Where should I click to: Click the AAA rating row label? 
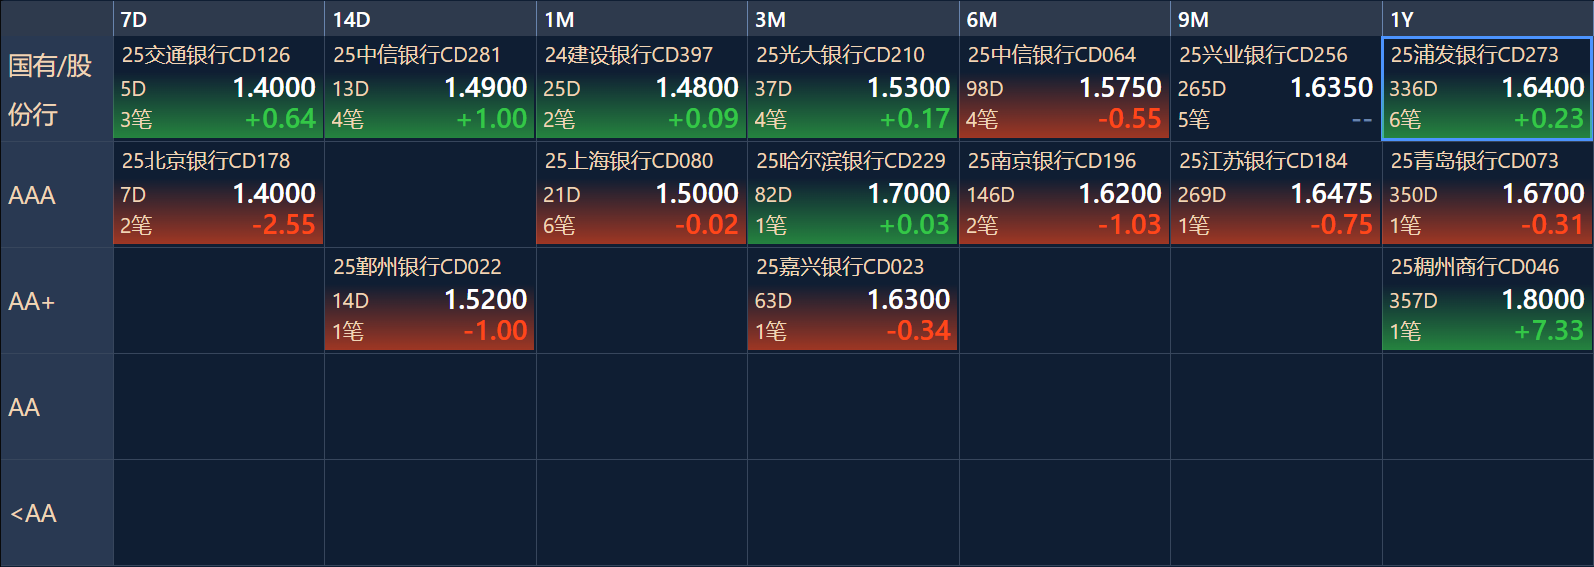[57, 195]
